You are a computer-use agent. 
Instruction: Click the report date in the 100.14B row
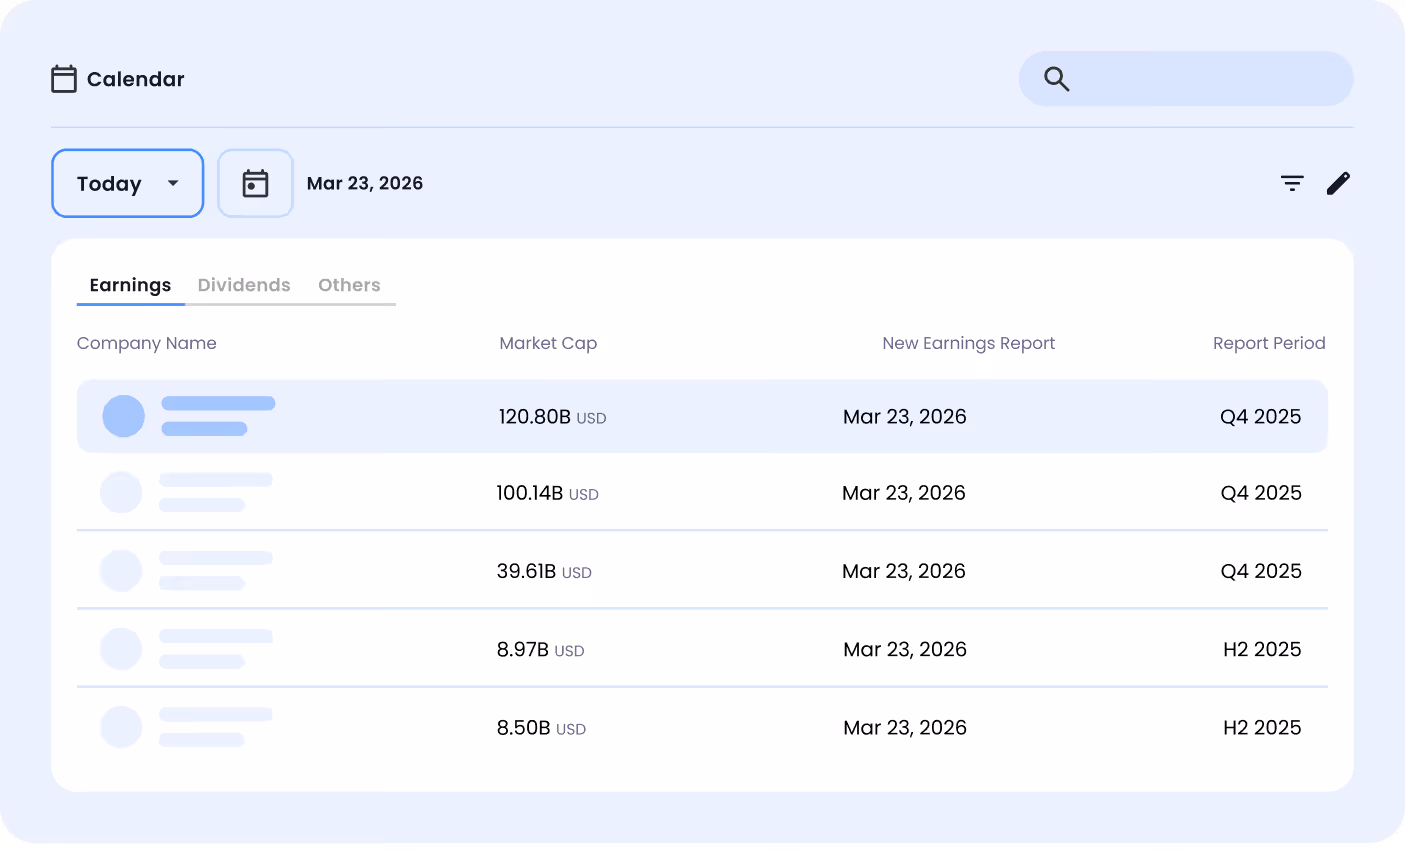coord(904,493)
